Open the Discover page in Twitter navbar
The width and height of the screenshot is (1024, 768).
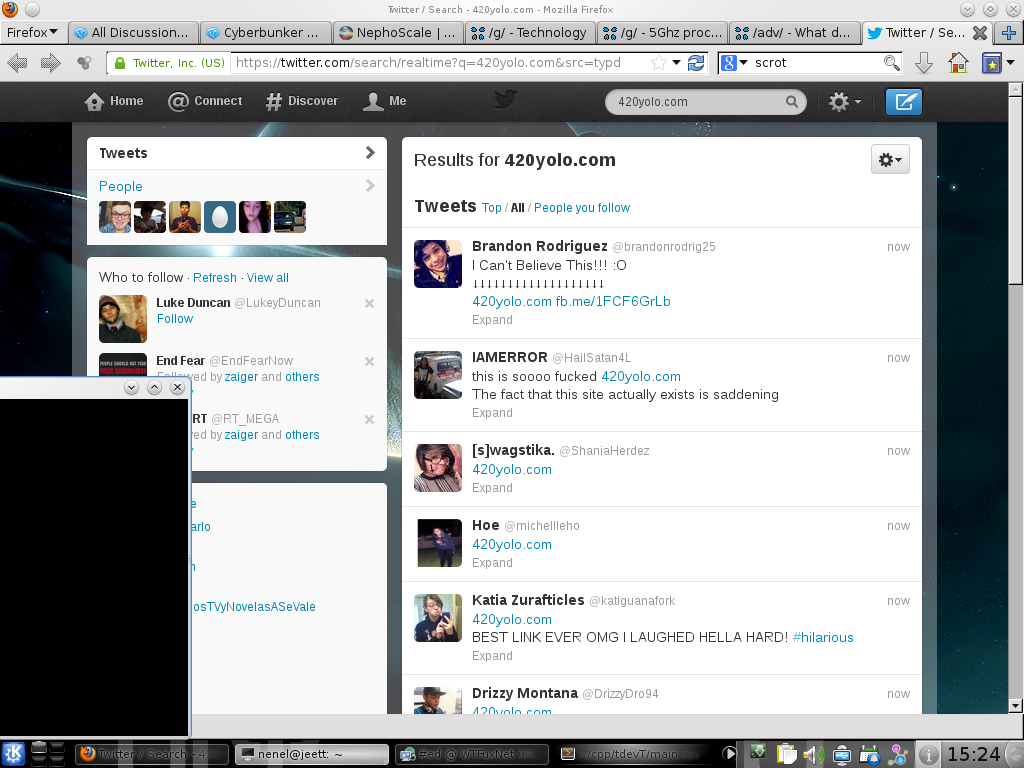tap(302, 101)
